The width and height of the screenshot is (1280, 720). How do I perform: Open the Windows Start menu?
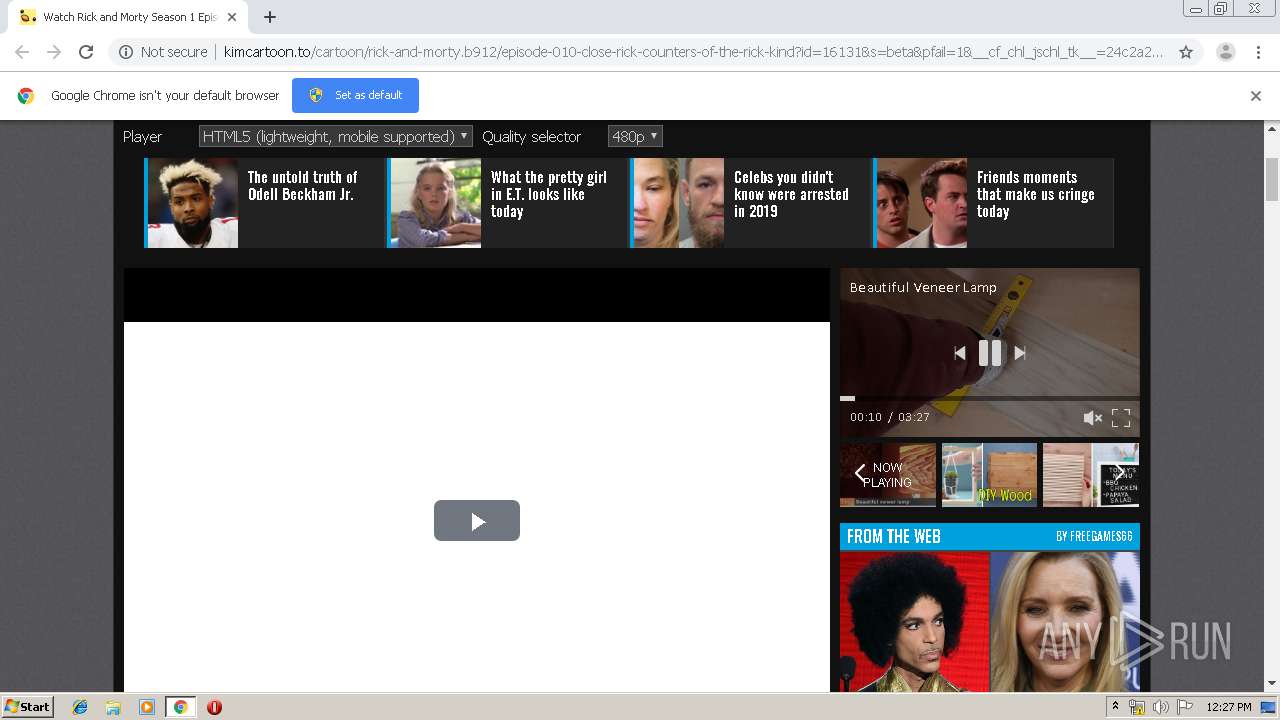pyautogui.click(x=28, y=707)
